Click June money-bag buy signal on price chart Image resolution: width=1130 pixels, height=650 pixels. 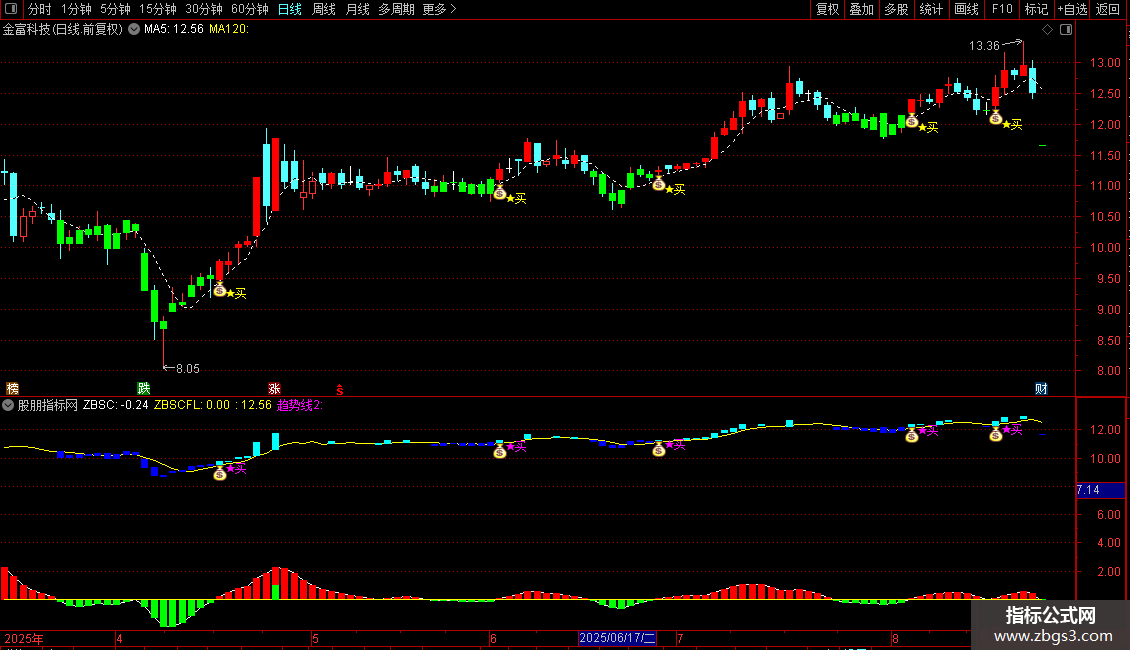point(499,192)
